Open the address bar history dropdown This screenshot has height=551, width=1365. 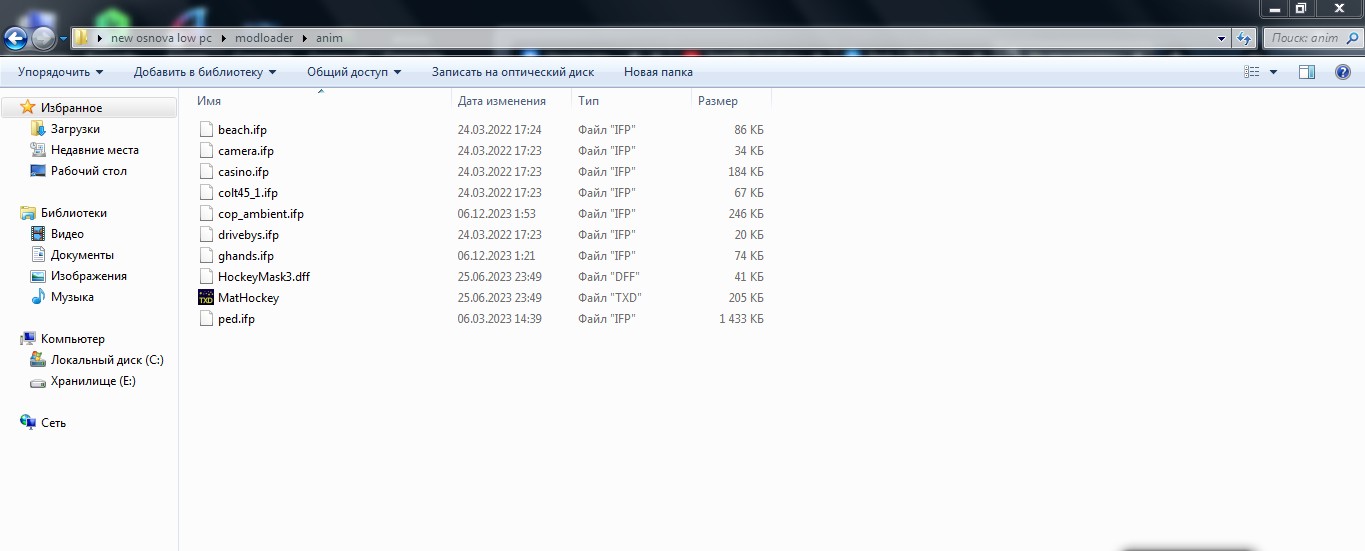click(1221, 39)
